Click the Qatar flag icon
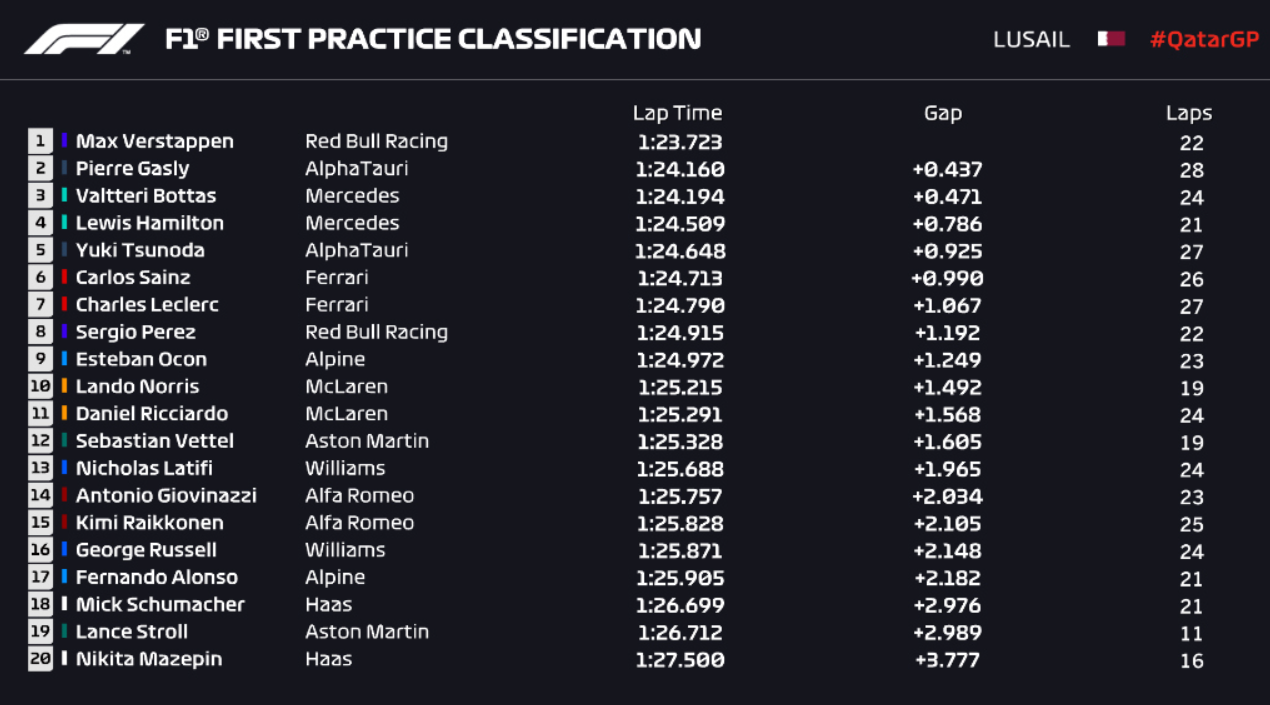The height and width of the screenshot is (705, 1270). coord(1110,39)
